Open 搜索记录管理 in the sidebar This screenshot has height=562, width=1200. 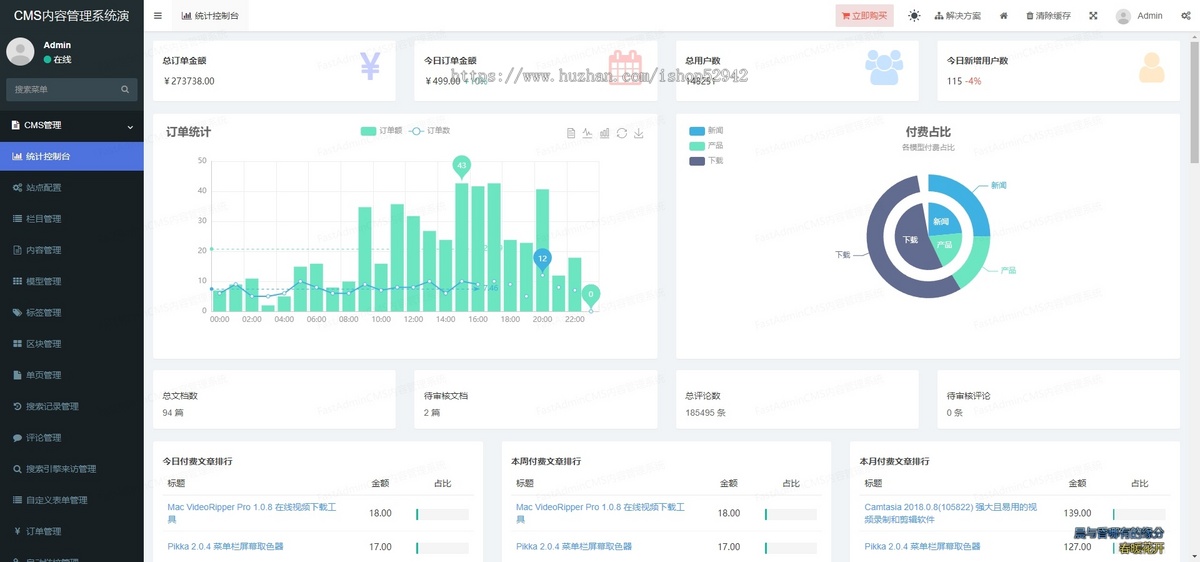[72, 407]
